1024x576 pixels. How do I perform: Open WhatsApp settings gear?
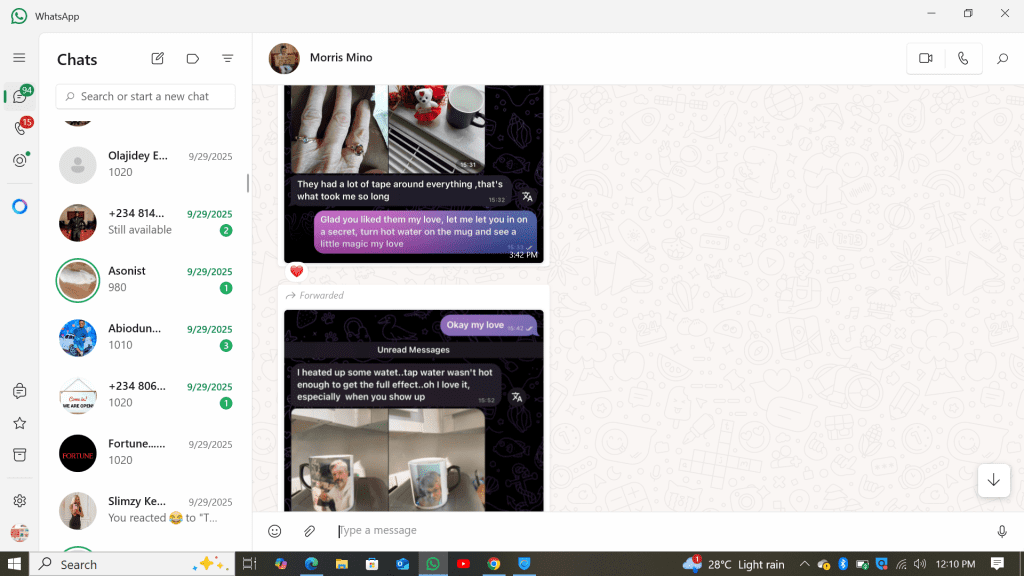(x=19, y=500)
